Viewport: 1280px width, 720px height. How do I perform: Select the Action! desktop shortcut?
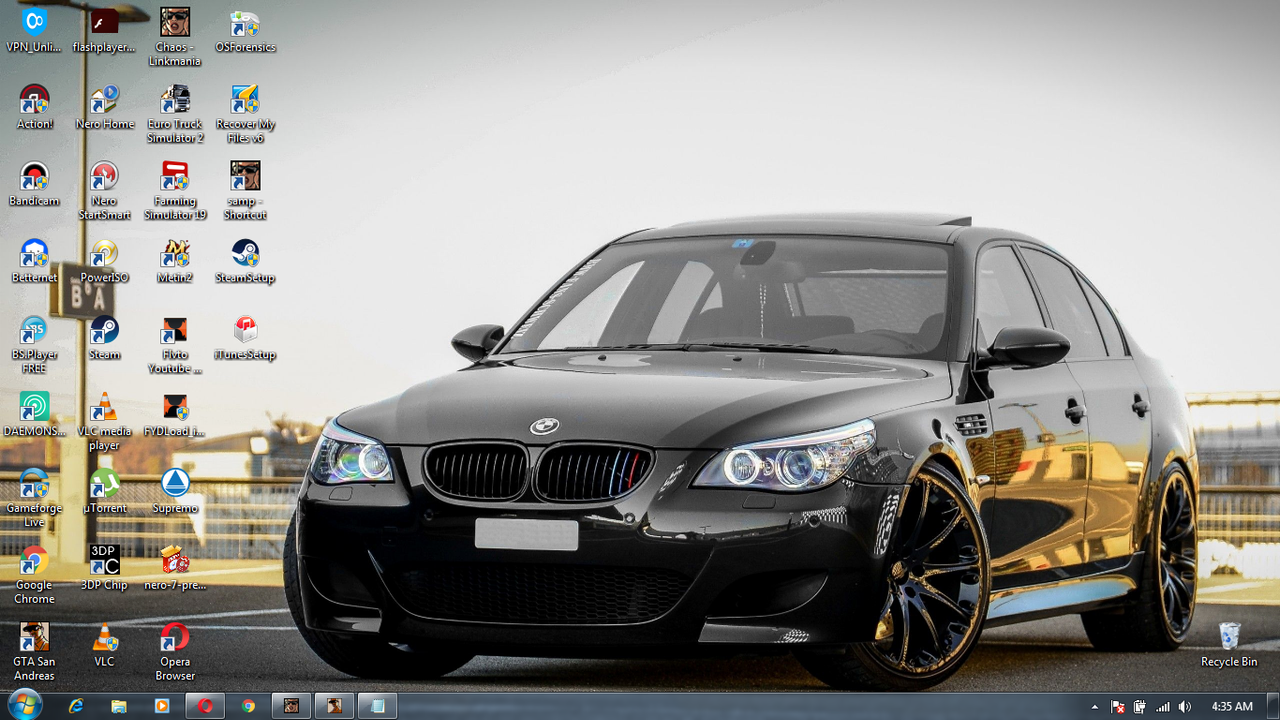(x=35, y=107)
